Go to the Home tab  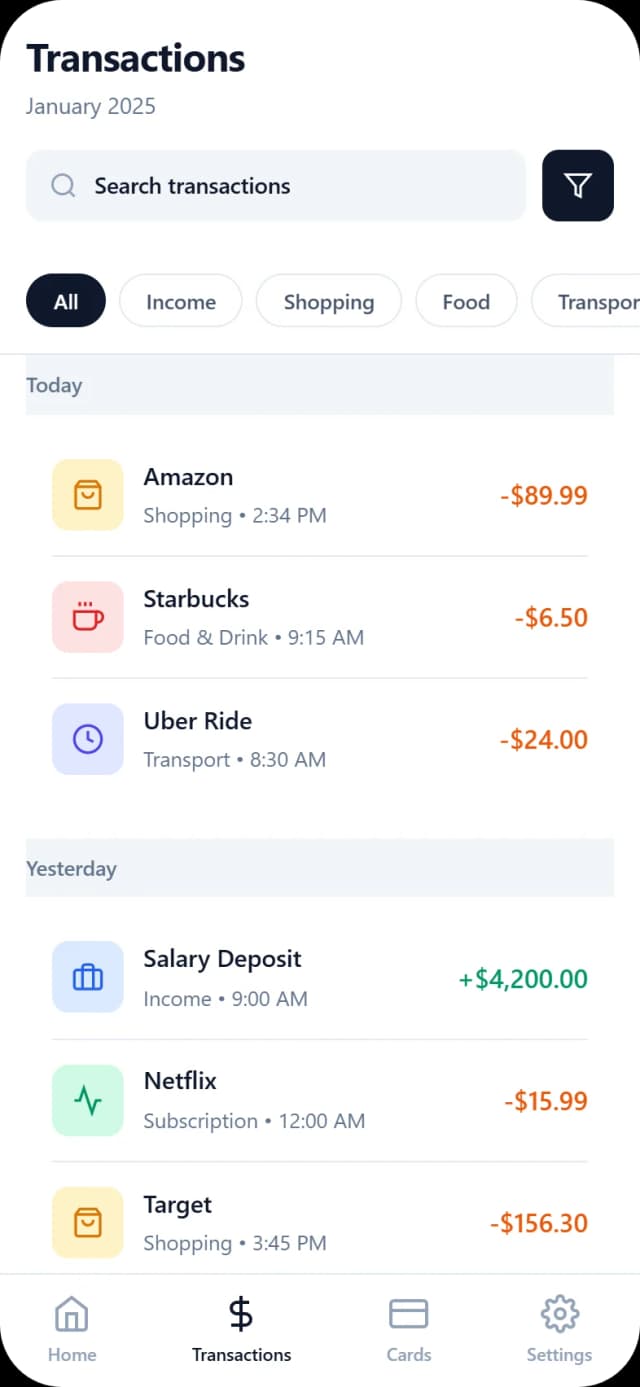71,1325
